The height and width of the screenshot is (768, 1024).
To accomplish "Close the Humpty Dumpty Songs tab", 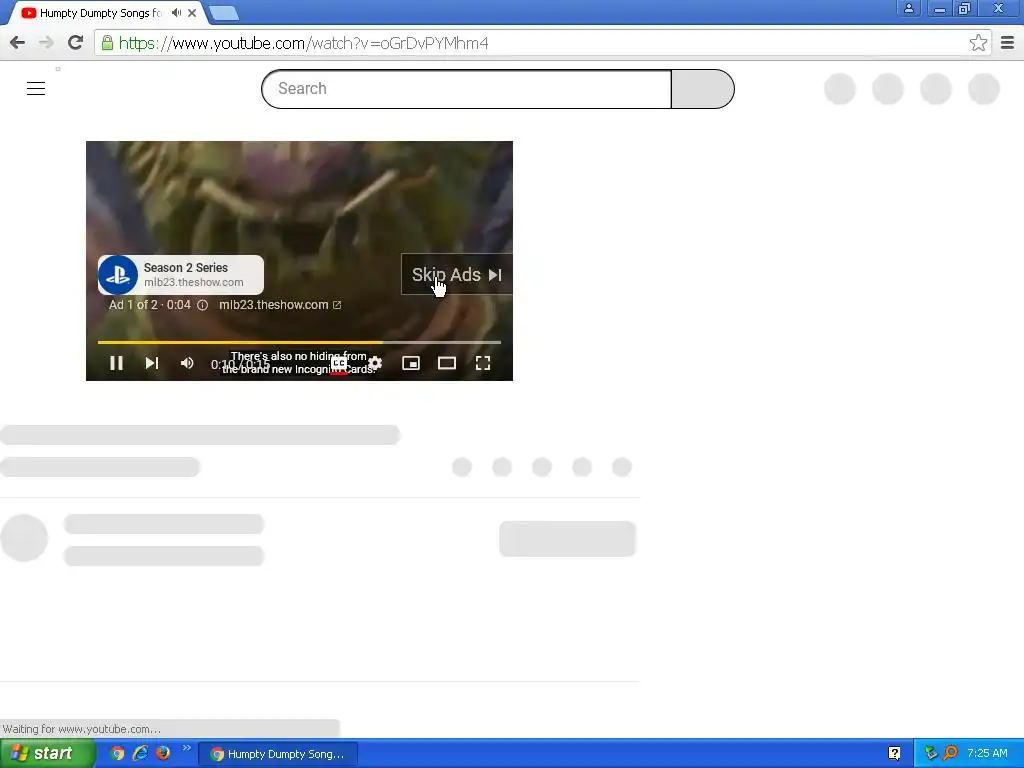I will pos(192,13).
